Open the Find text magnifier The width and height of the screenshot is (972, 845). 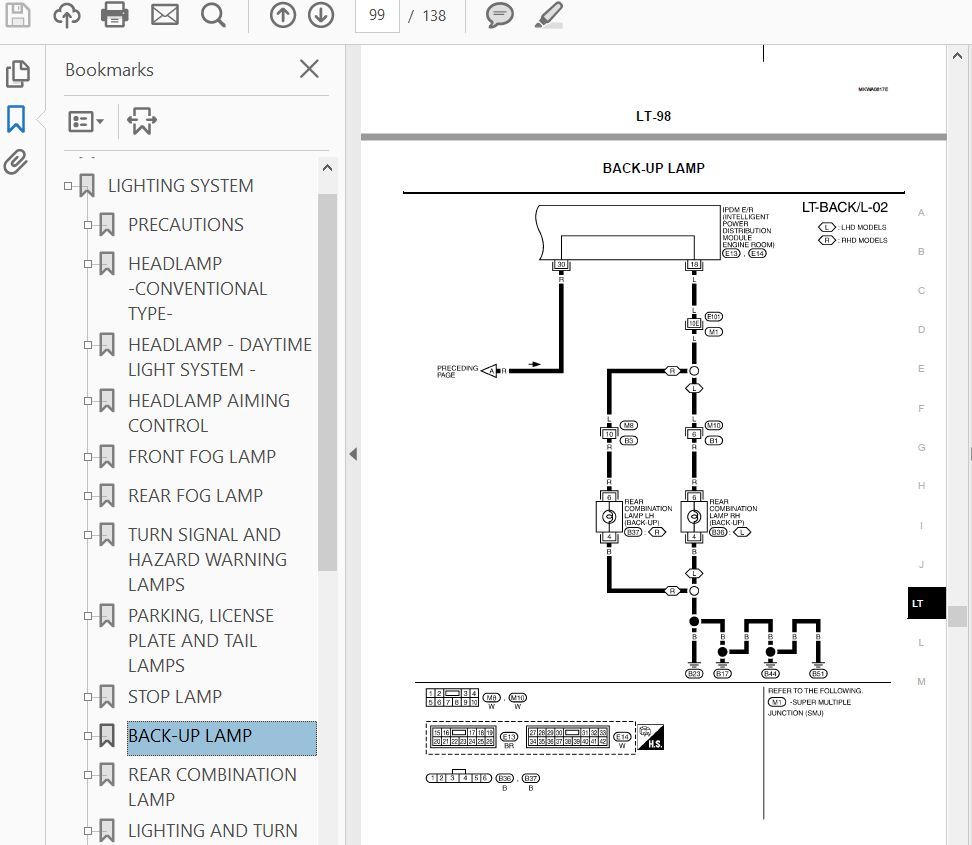[213, 15]
